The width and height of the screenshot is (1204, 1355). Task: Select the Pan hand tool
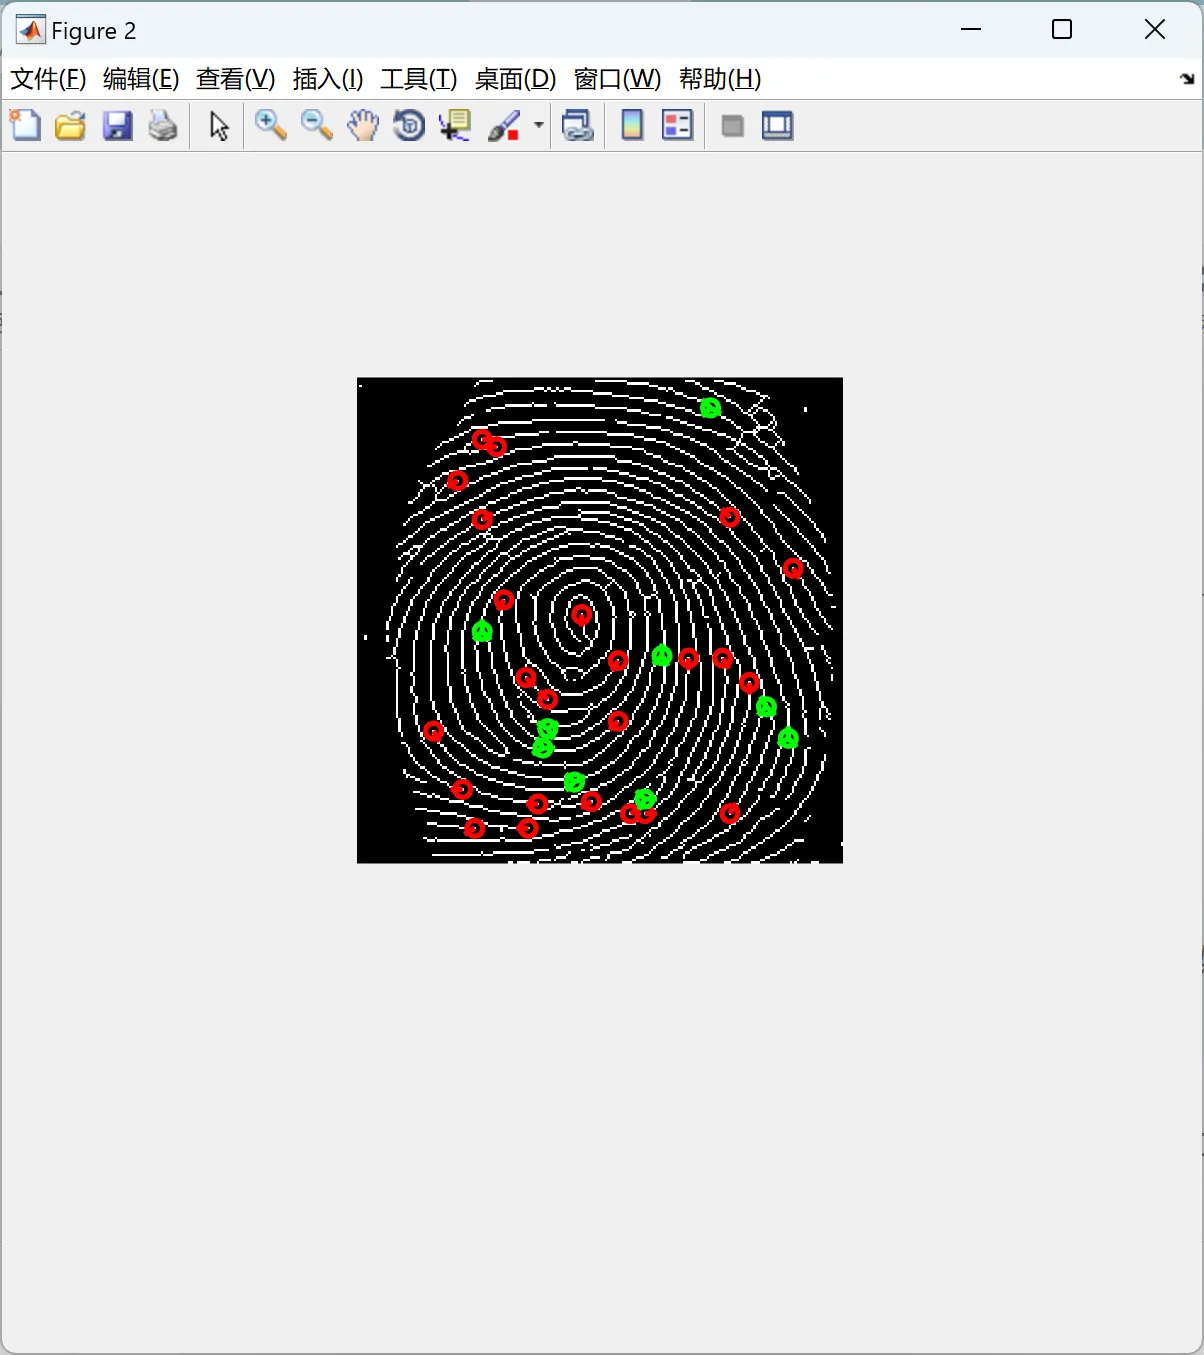click(x=363, y=126)
